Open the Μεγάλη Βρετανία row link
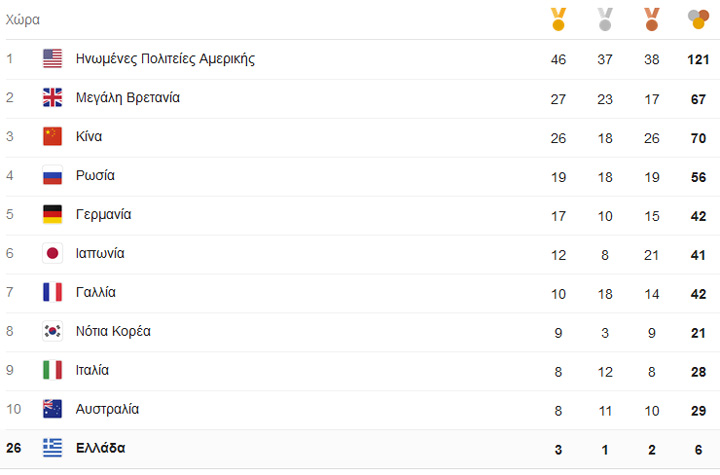720x475 pixels. (128, 98)
